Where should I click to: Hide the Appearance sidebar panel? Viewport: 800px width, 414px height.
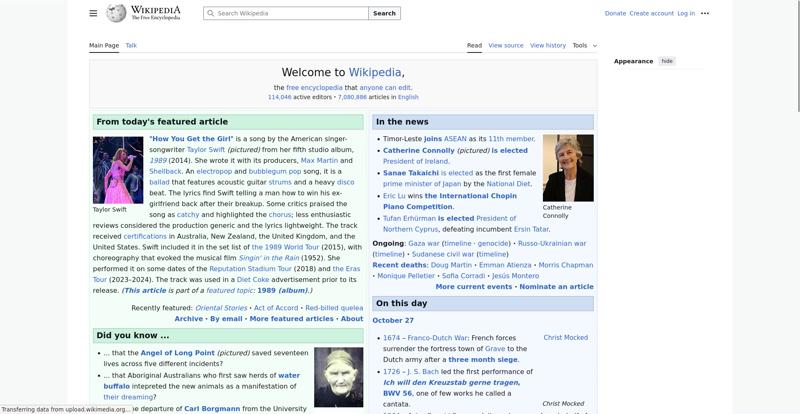667,61
